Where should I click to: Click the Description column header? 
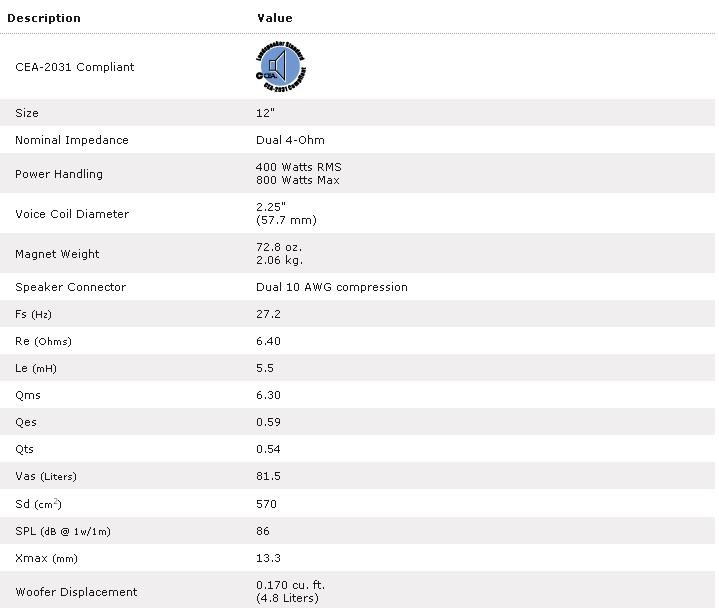point(44,18)
